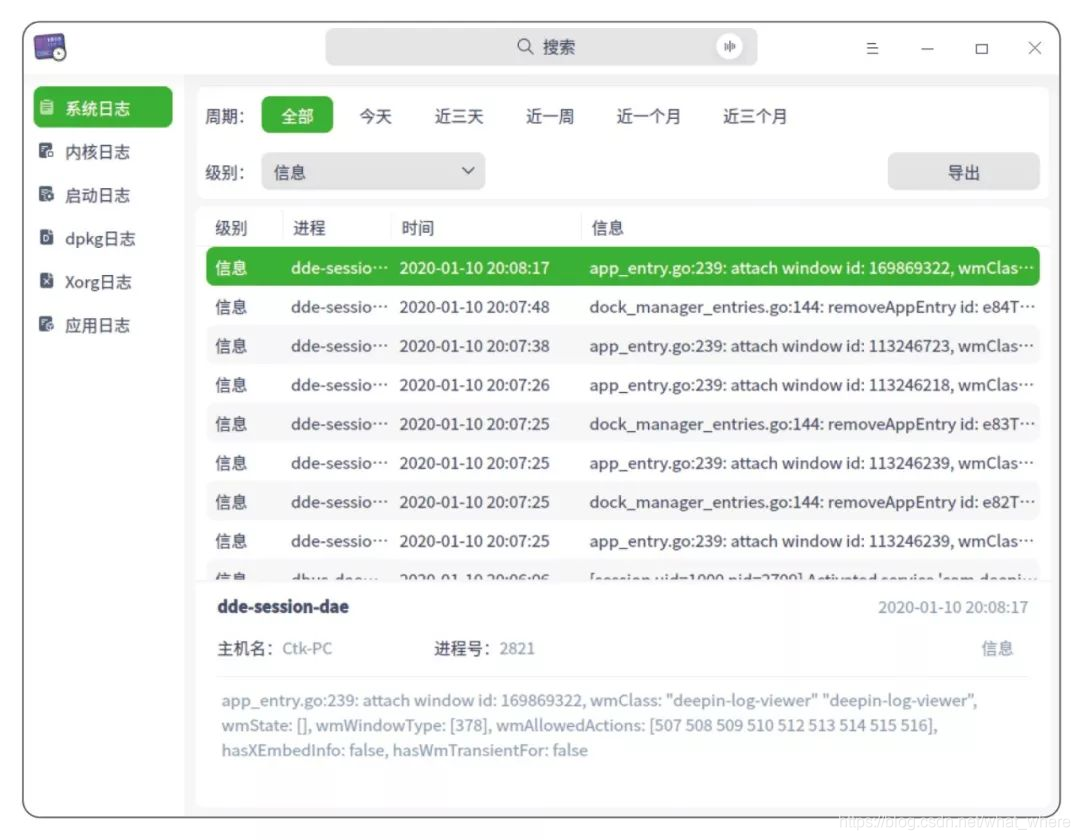Open 内核日志 log category
The image size is (1080, 840).
[103, 151]
